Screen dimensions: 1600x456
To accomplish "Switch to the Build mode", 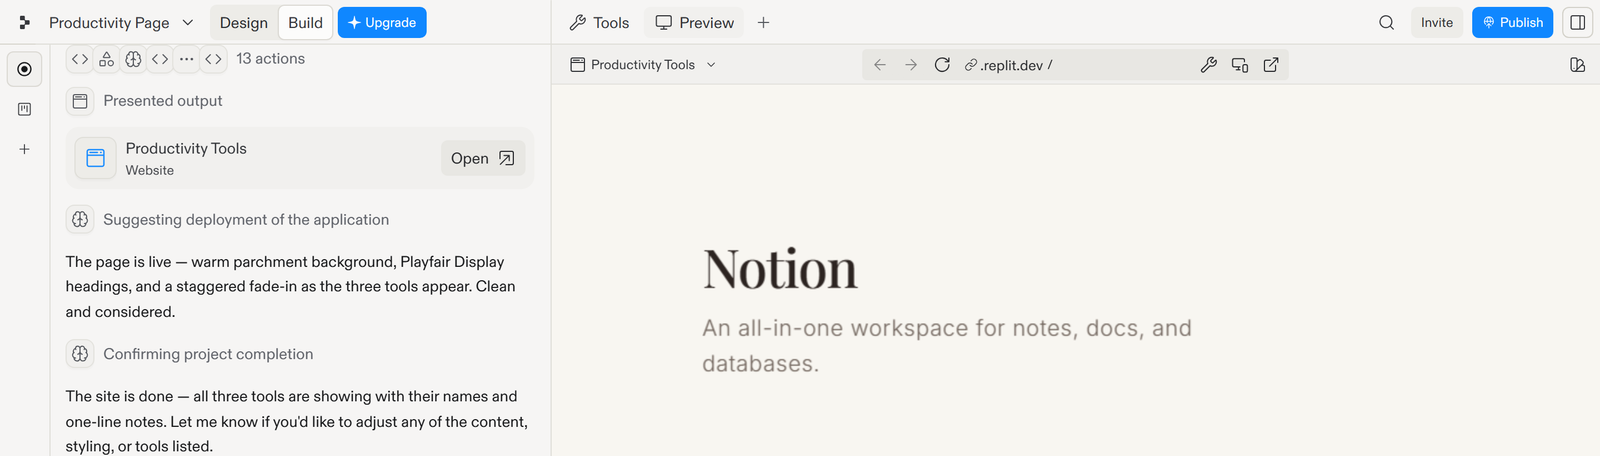I will (305, 22).
